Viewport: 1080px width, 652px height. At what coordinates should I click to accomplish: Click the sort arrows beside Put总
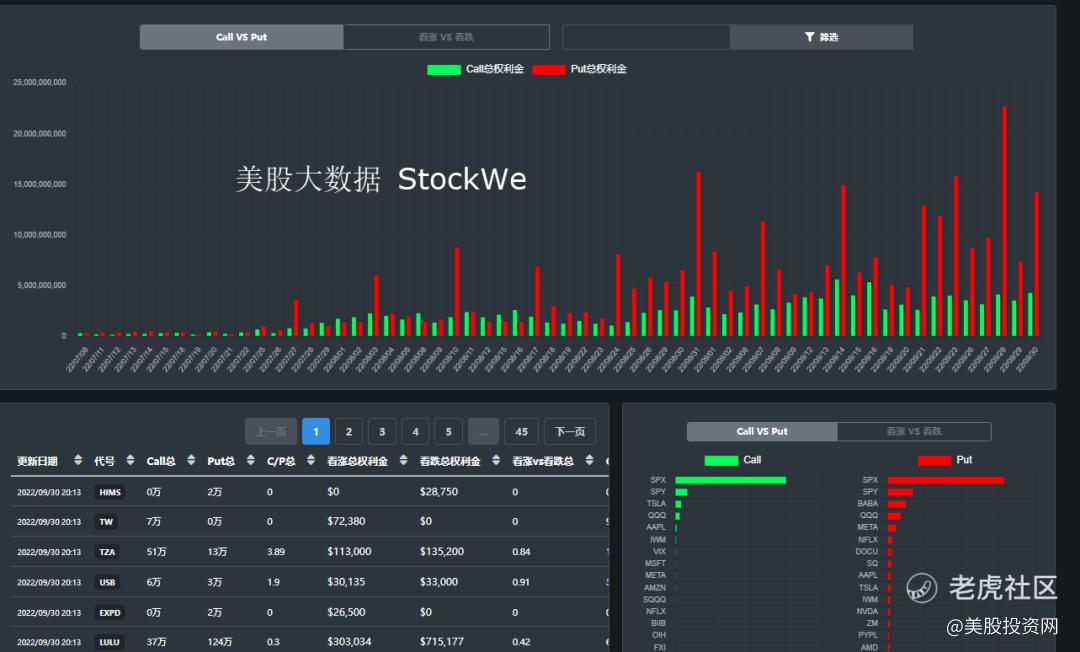pos(251,460)
